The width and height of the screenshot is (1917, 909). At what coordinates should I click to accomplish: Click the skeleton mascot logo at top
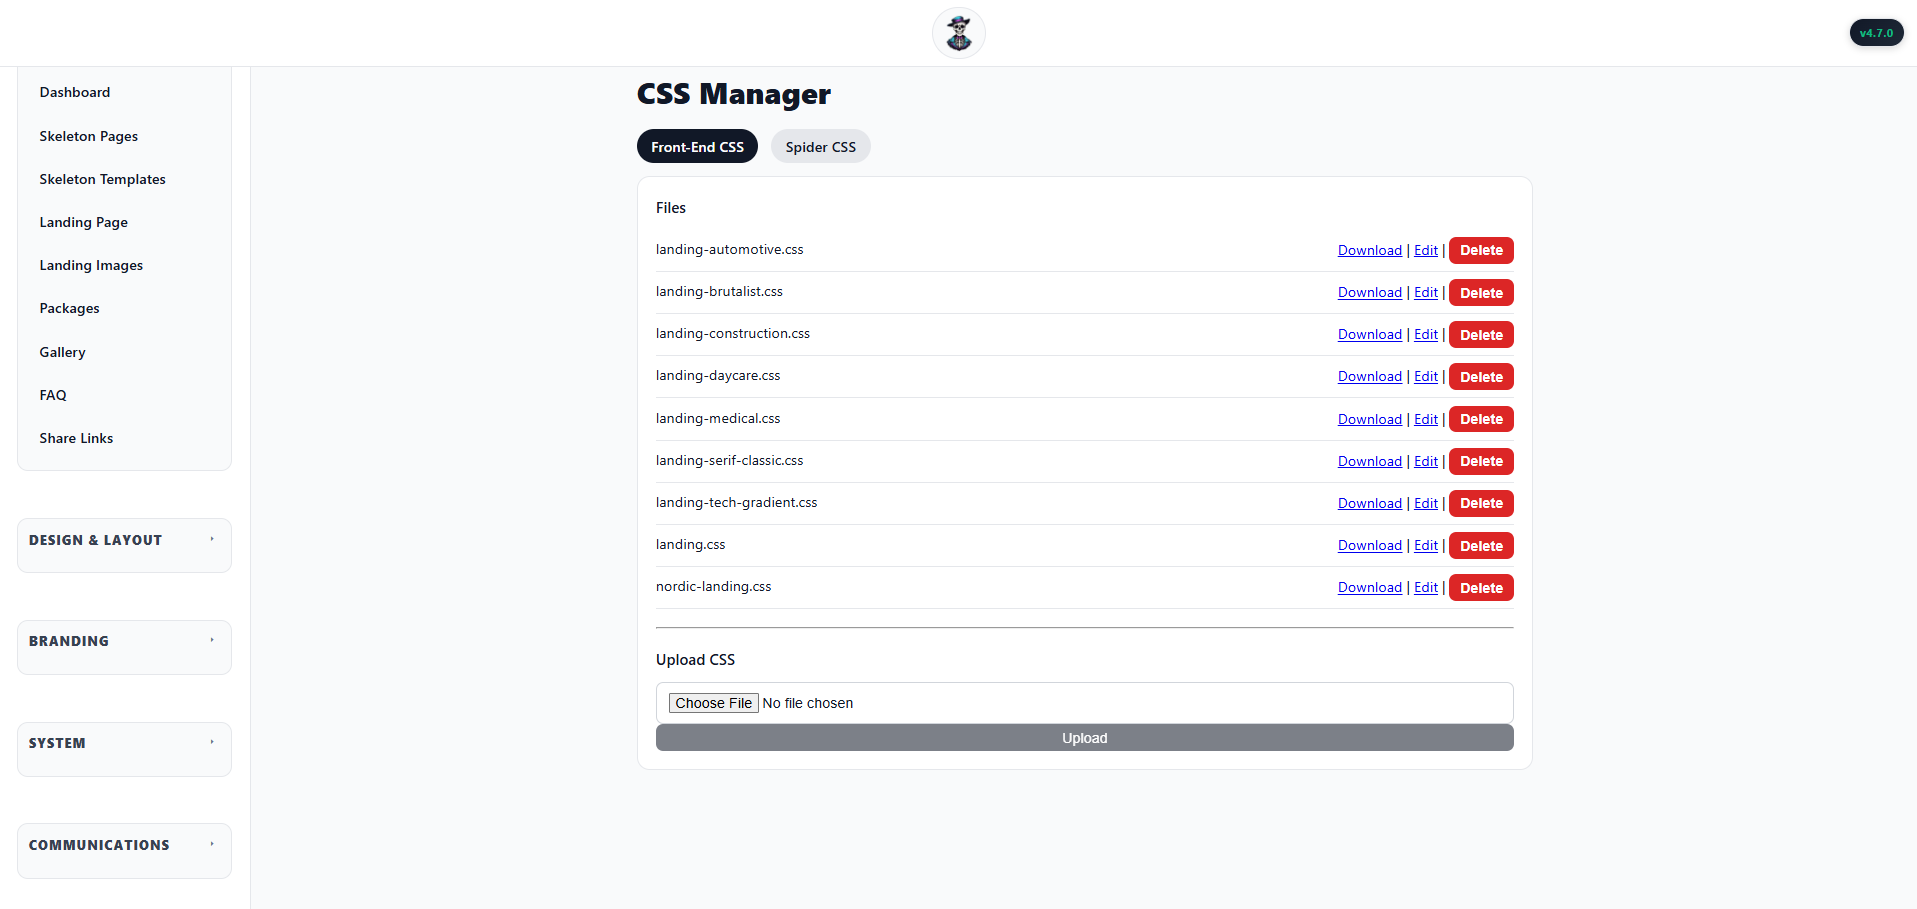click(x=958, y=33)
